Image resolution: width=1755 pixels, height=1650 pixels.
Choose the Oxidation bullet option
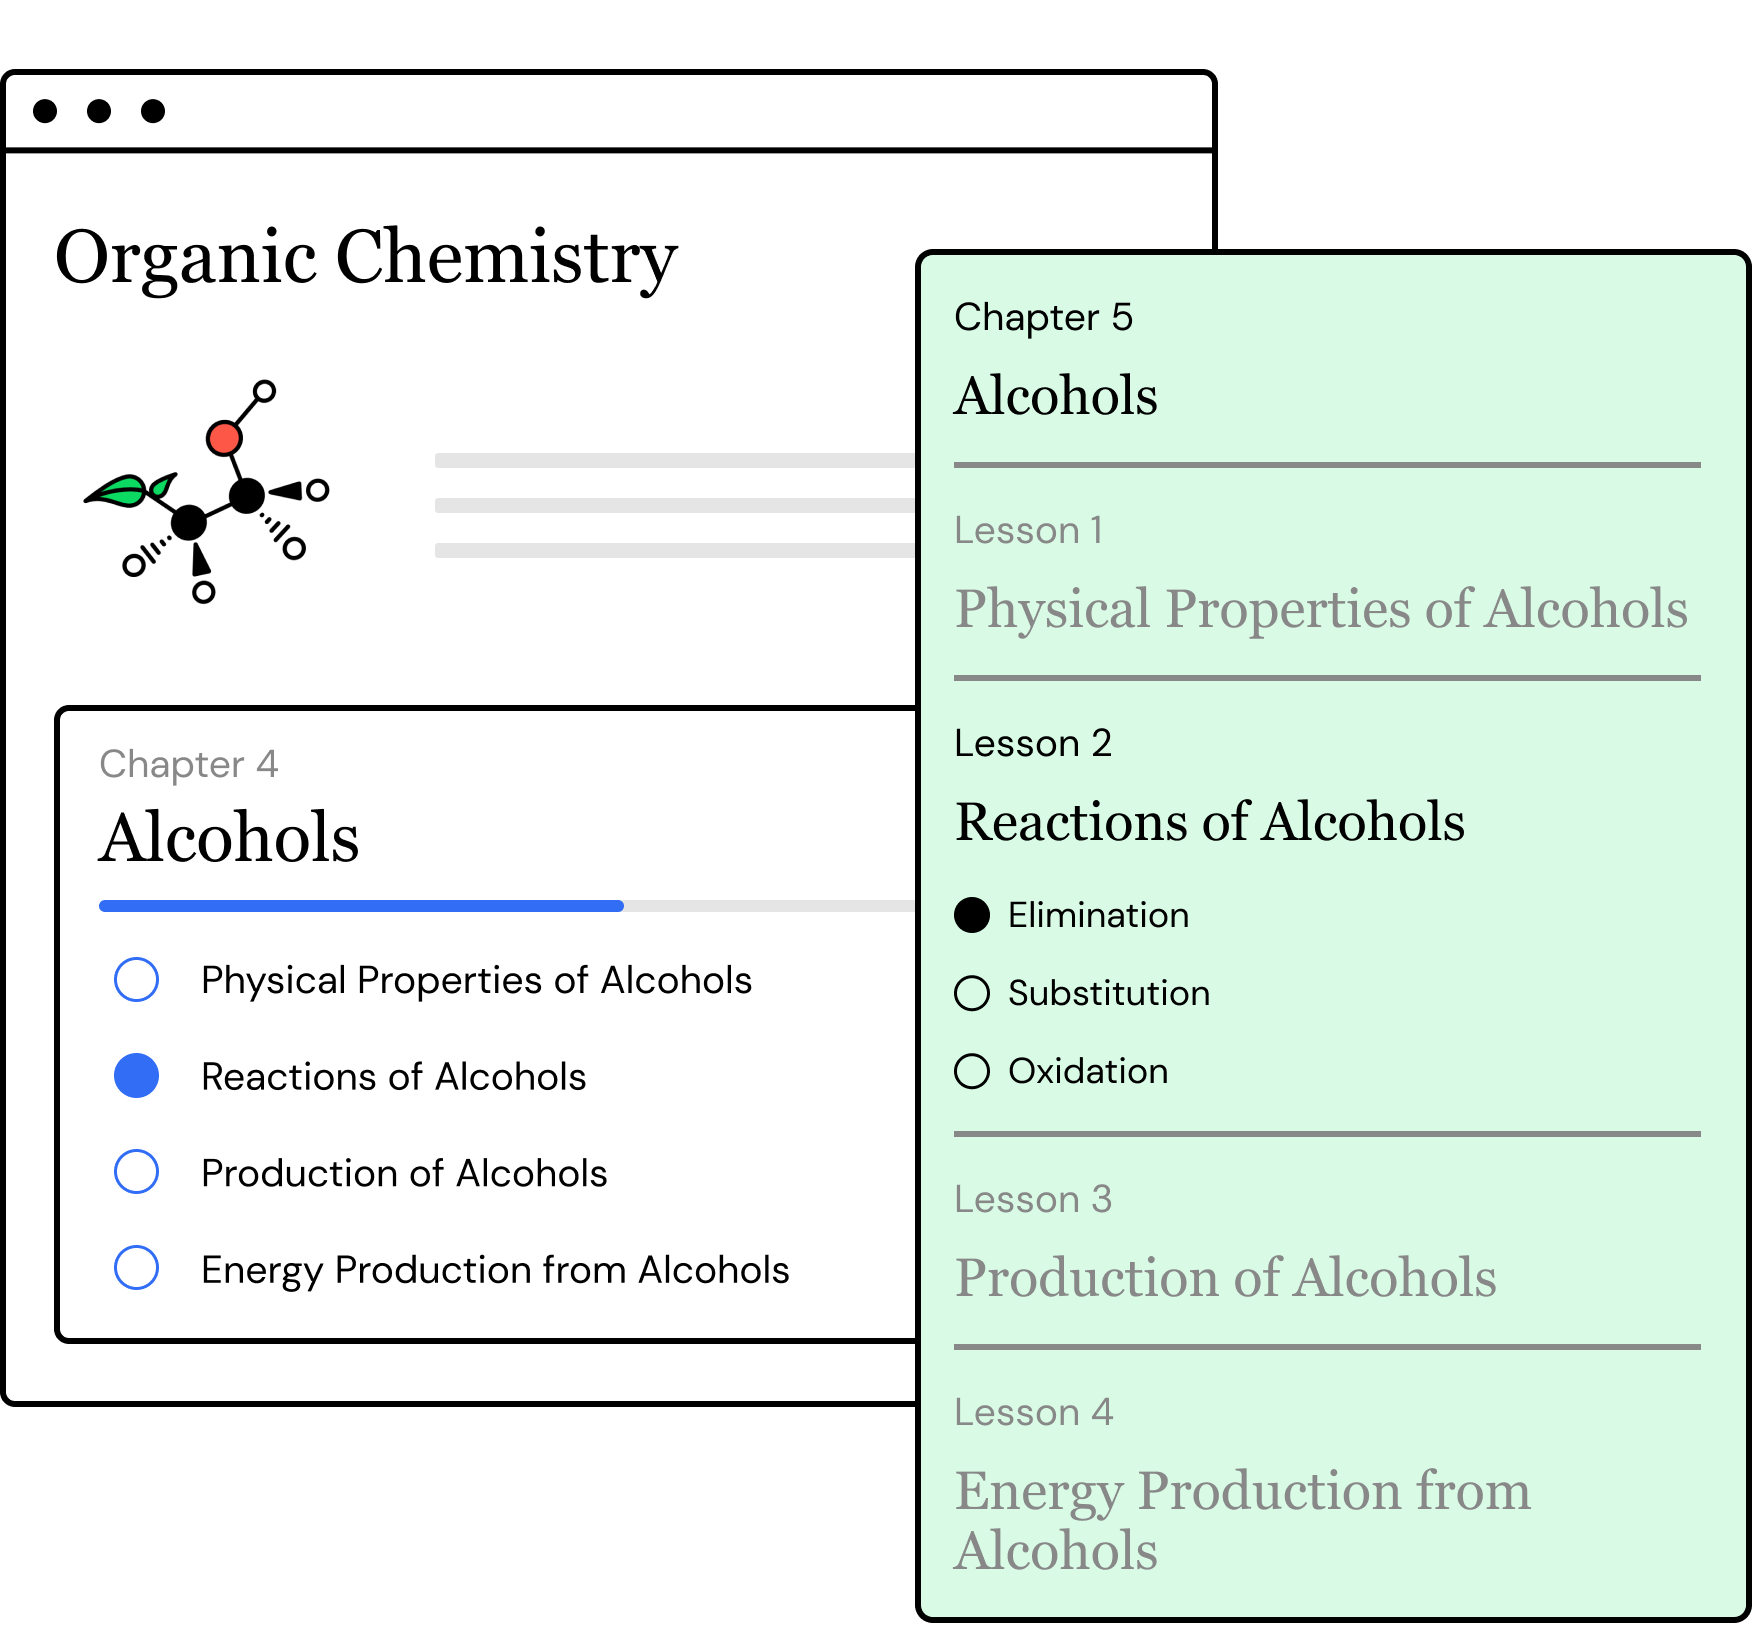point(972,1071)
